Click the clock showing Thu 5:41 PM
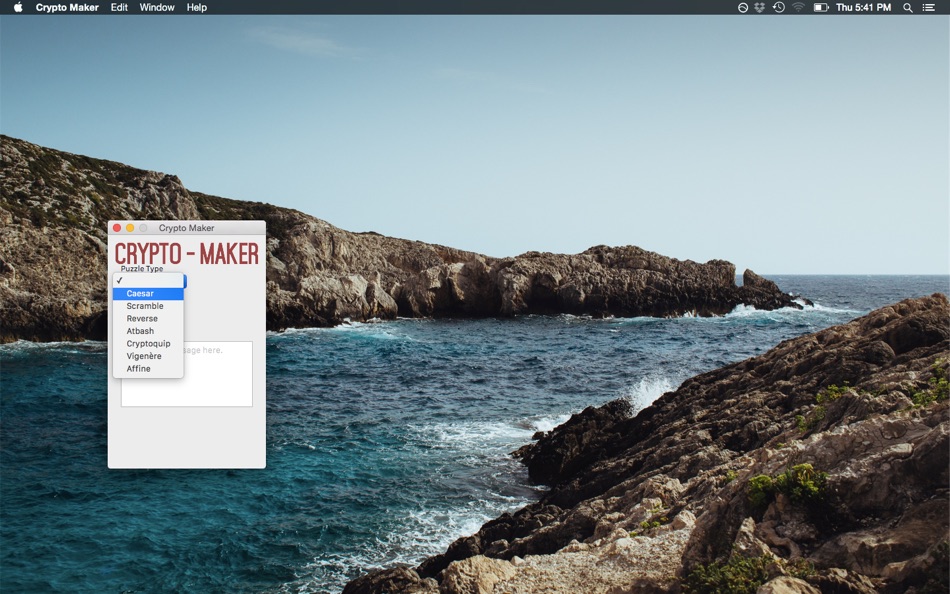The height and width of the screenshot is (594, 950). pyautogui.click(x=863, y=7)
